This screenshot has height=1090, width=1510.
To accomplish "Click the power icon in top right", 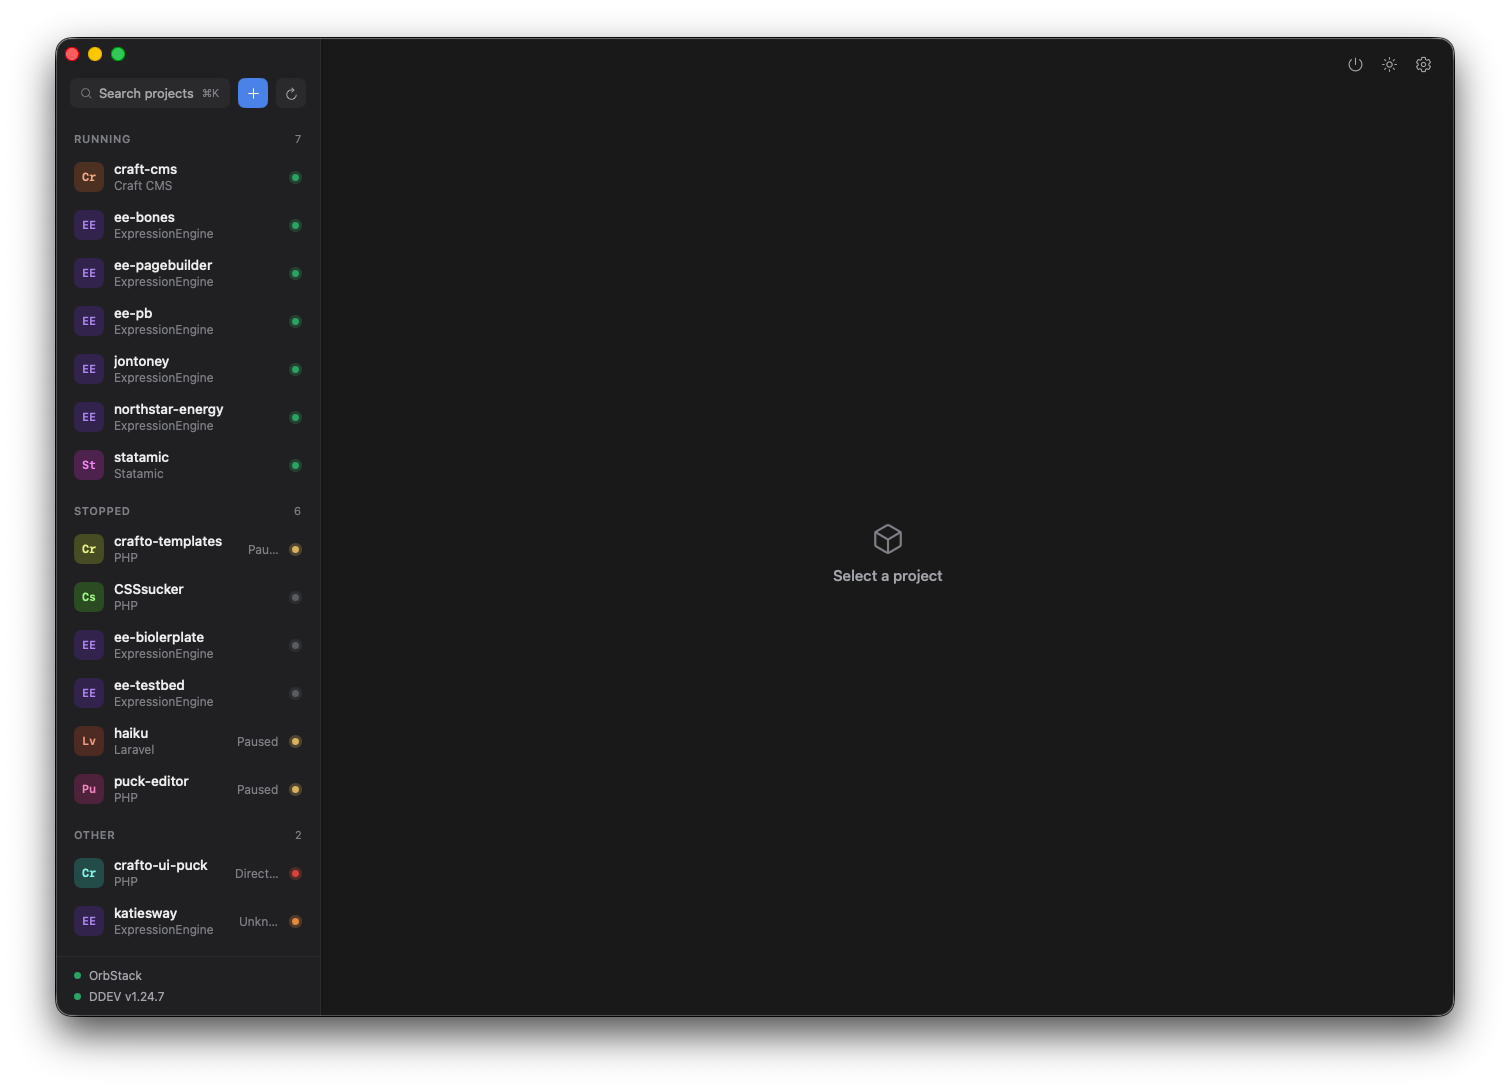I will pos(1355,65).
